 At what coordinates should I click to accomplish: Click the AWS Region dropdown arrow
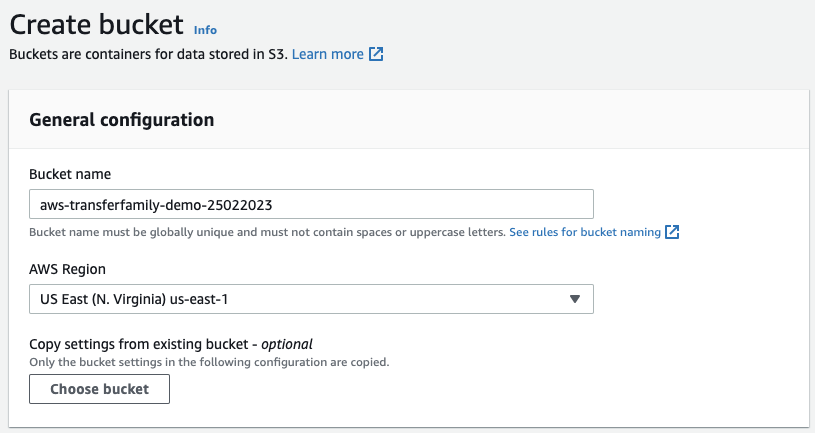[x=574, y=299]
